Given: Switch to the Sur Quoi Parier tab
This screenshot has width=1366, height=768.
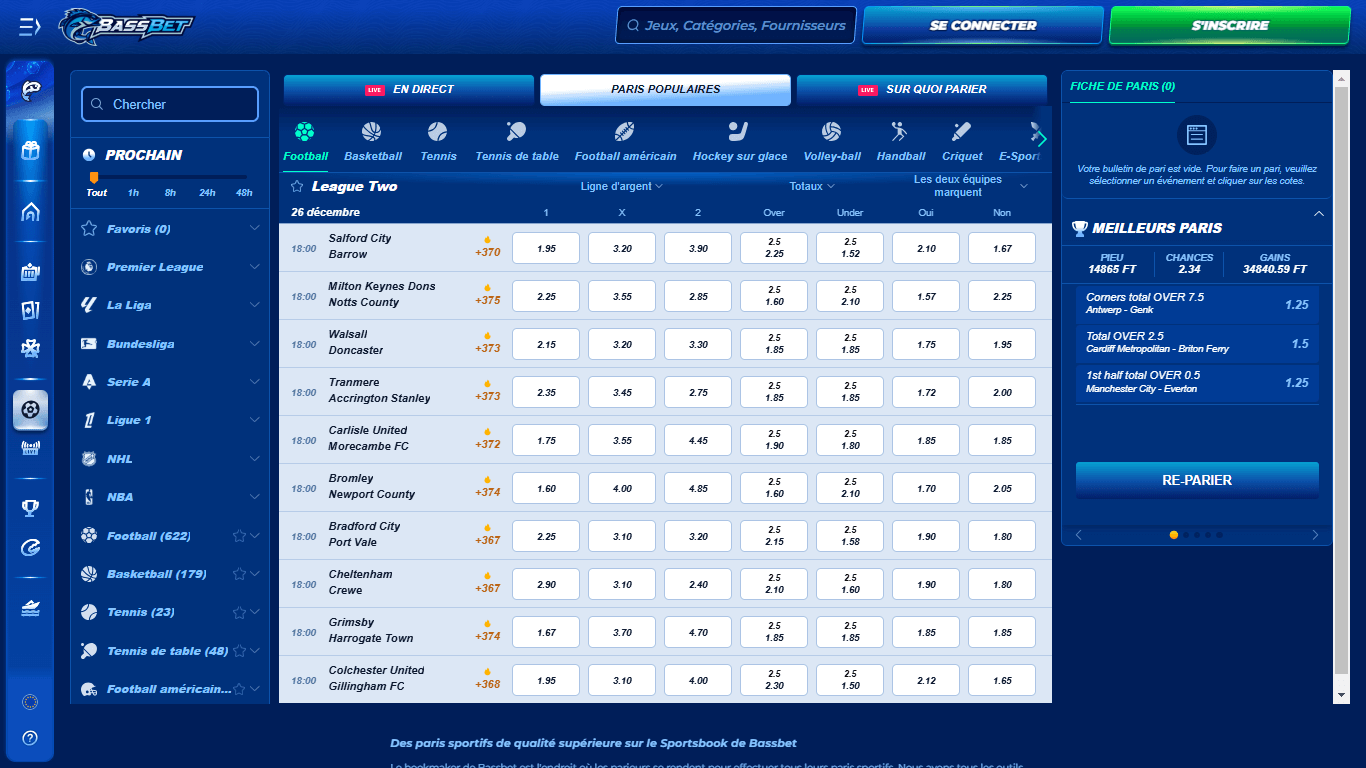Looking at the screenshot, I should [922, 89].
